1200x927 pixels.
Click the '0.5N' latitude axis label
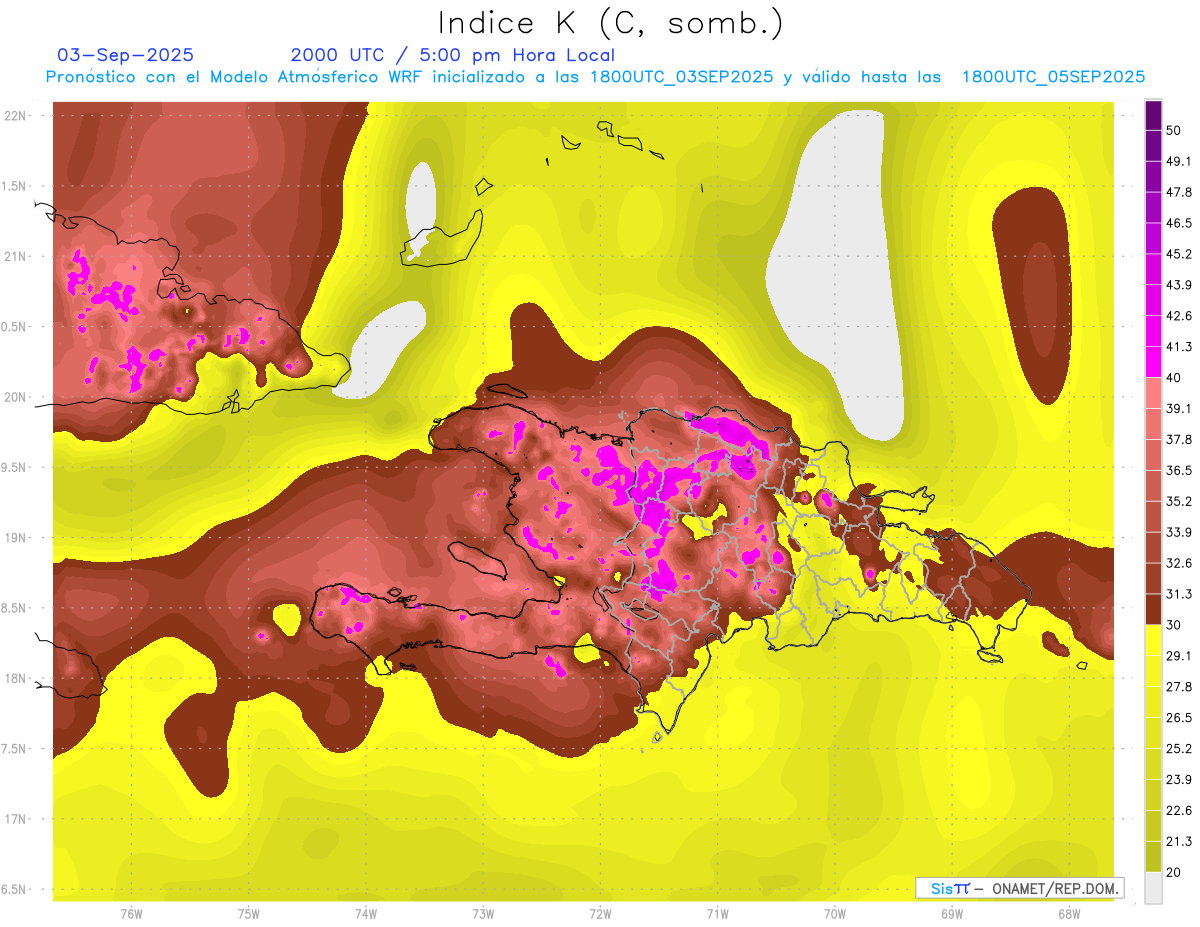click(x=15, y=327)
